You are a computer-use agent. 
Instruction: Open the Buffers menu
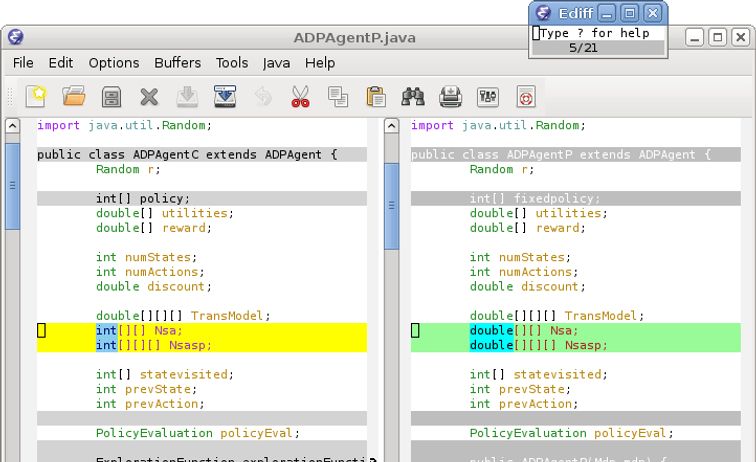tap(177, 62)
